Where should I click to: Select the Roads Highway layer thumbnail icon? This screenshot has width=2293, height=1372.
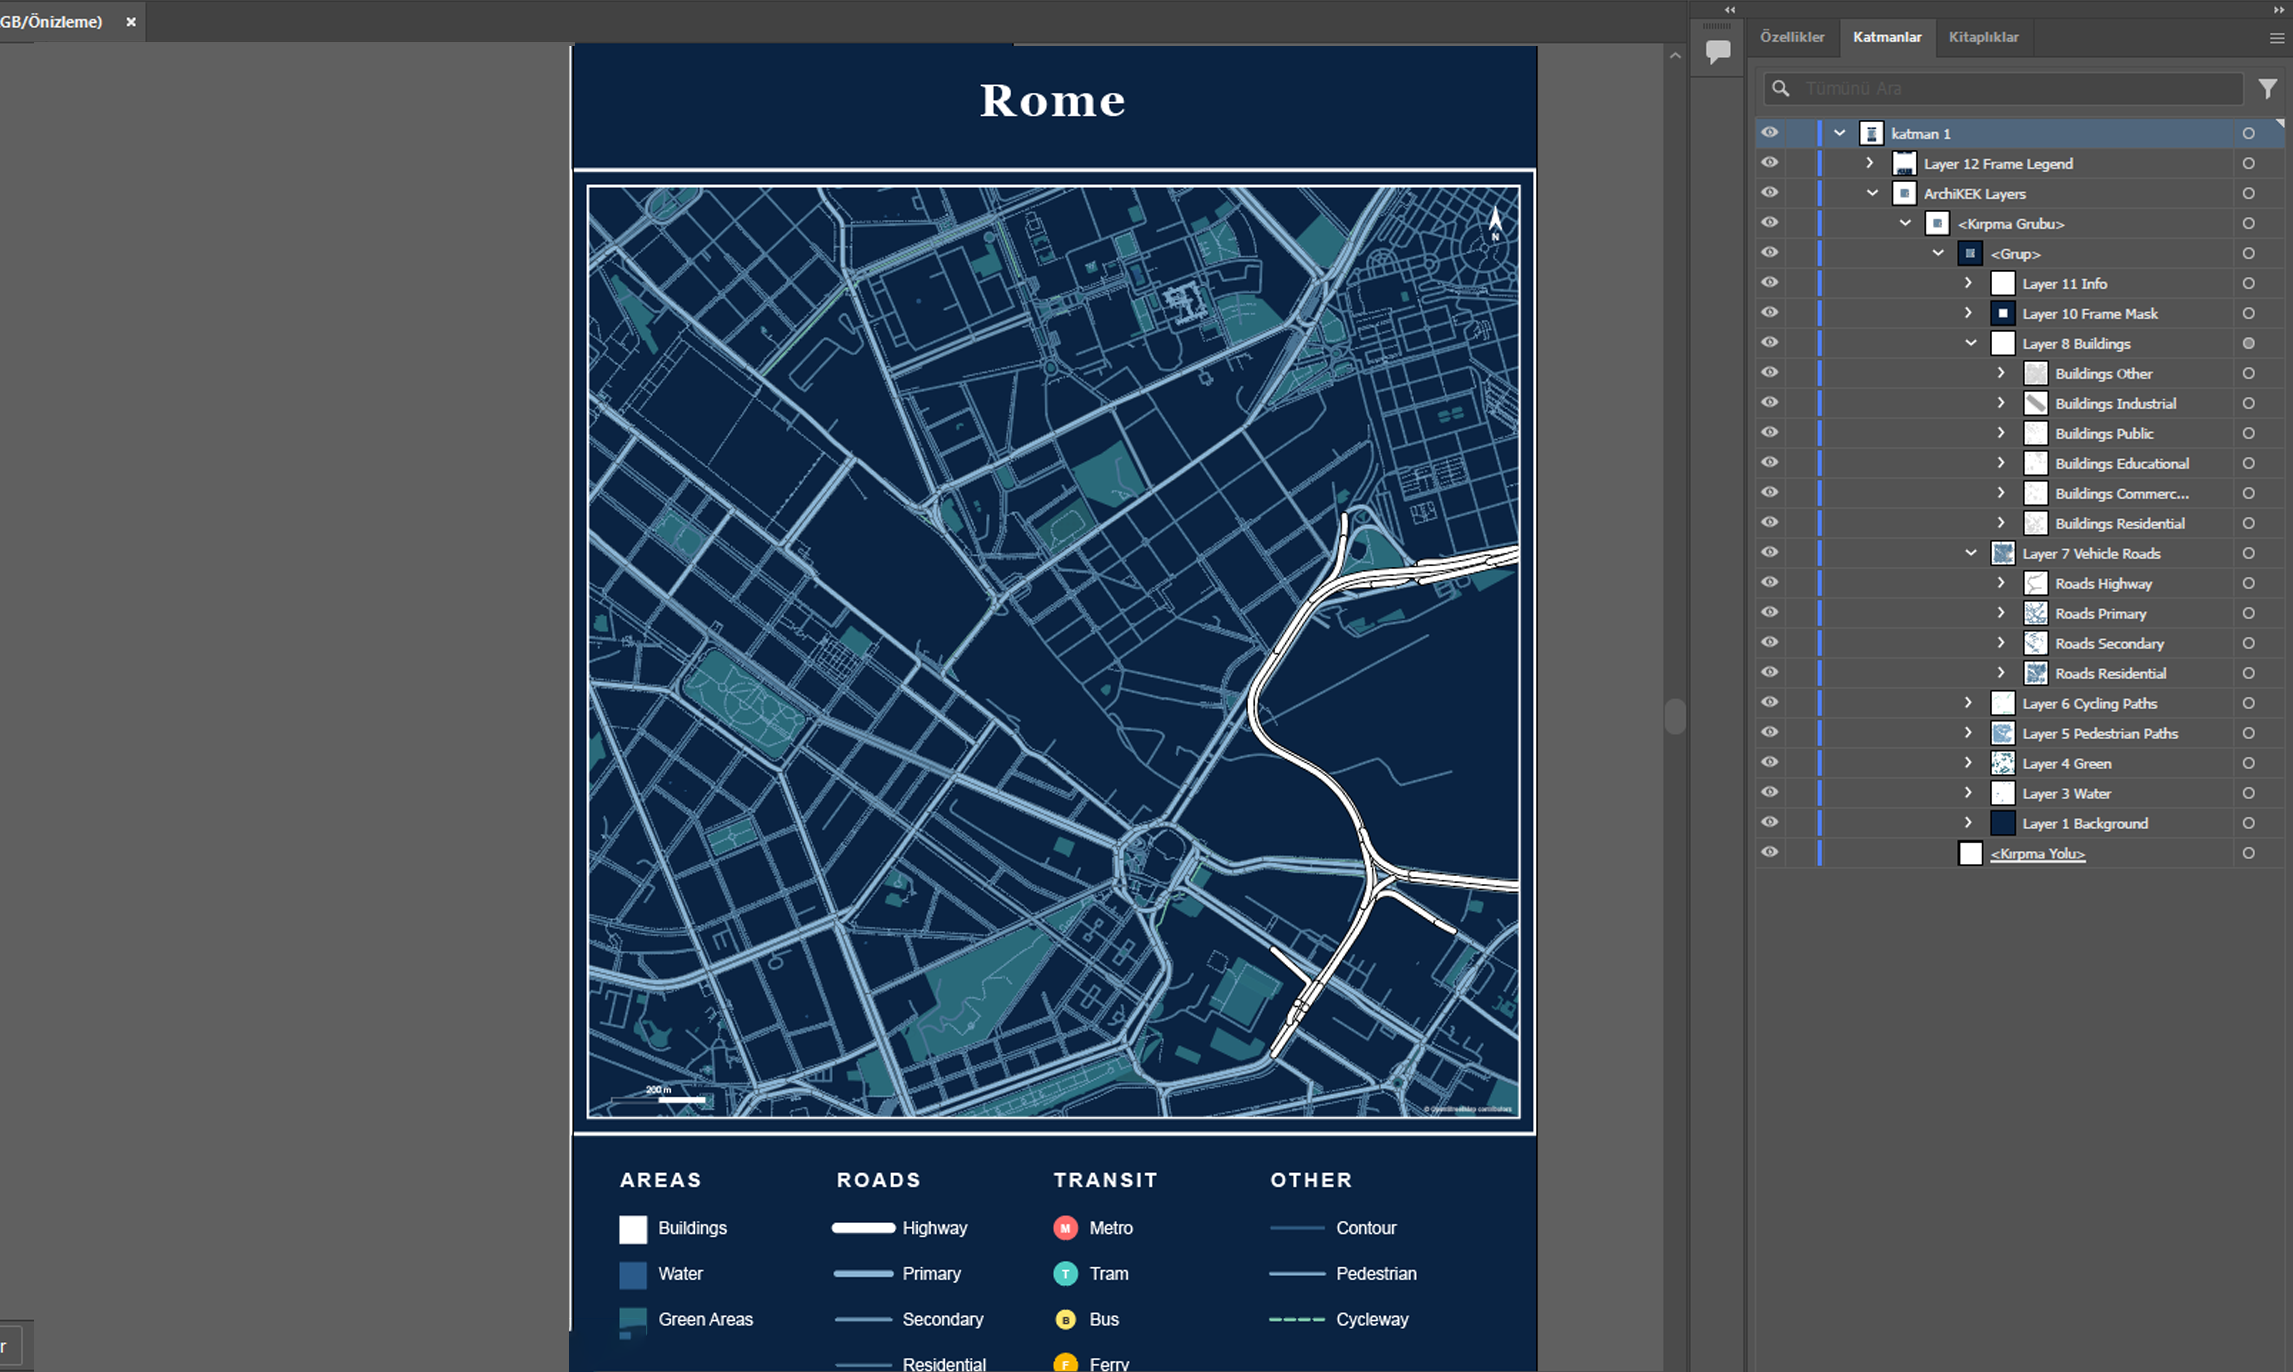tap(2035, 583)
